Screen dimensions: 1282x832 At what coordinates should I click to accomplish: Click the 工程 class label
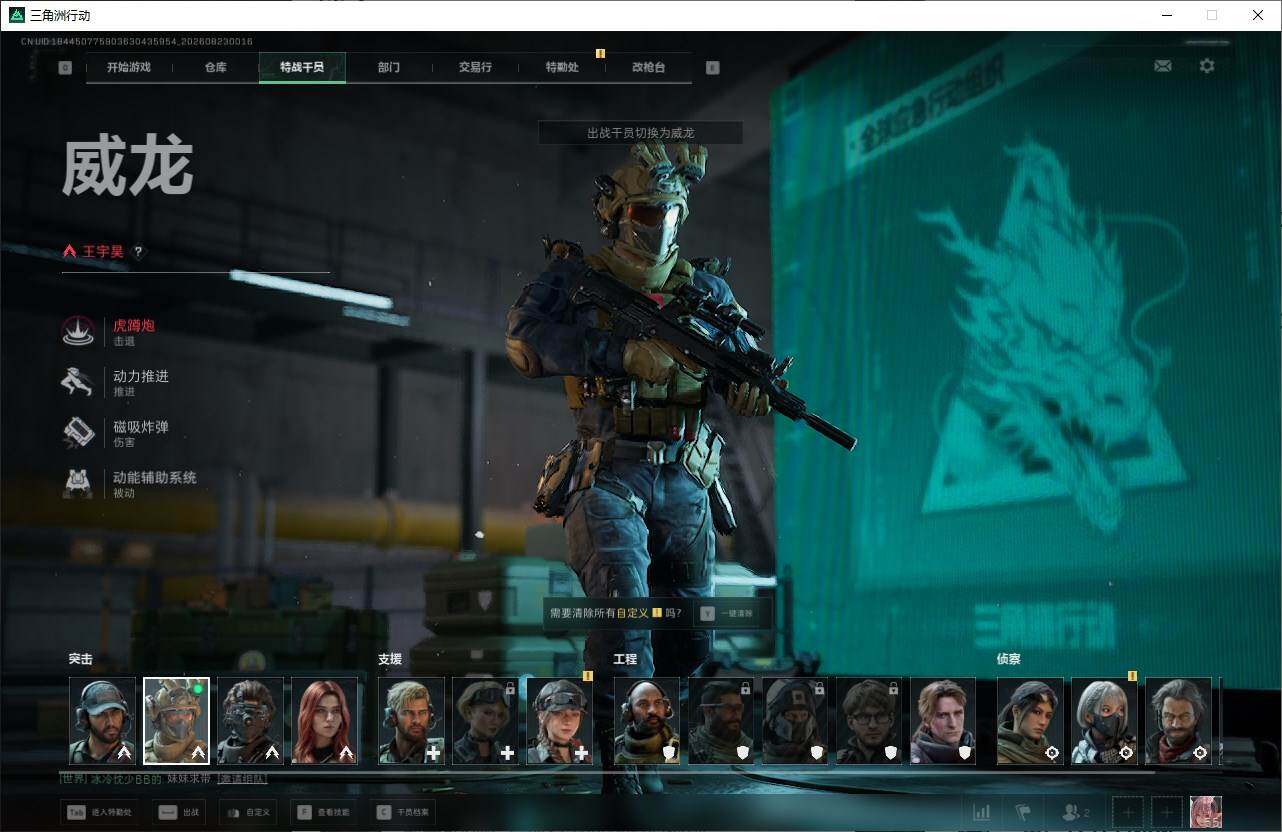(625, 660)
